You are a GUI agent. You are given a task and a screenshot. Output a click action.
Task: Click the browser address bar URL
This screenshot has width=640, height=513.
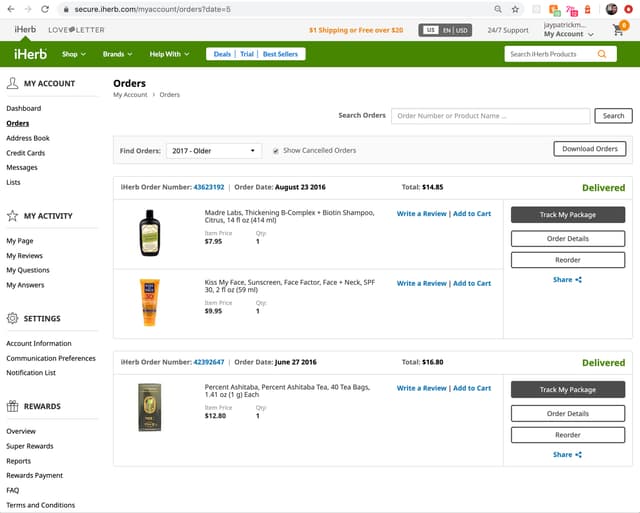pyautogui.click(x=152, y=9)
